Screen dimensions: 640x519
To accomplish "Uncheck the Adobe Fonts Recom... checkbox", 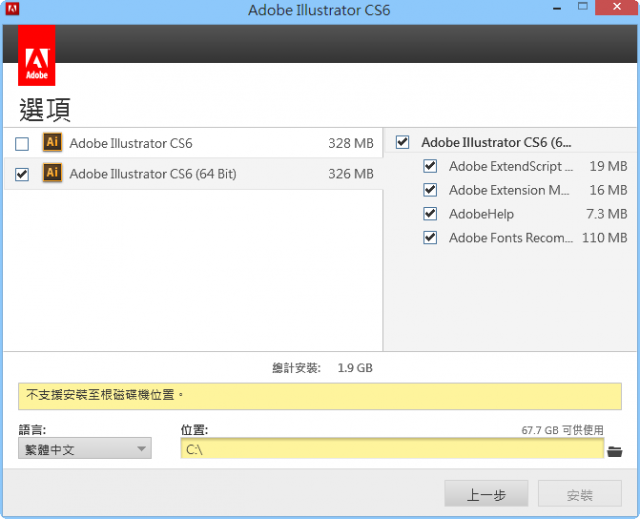I will coord(430,237).
